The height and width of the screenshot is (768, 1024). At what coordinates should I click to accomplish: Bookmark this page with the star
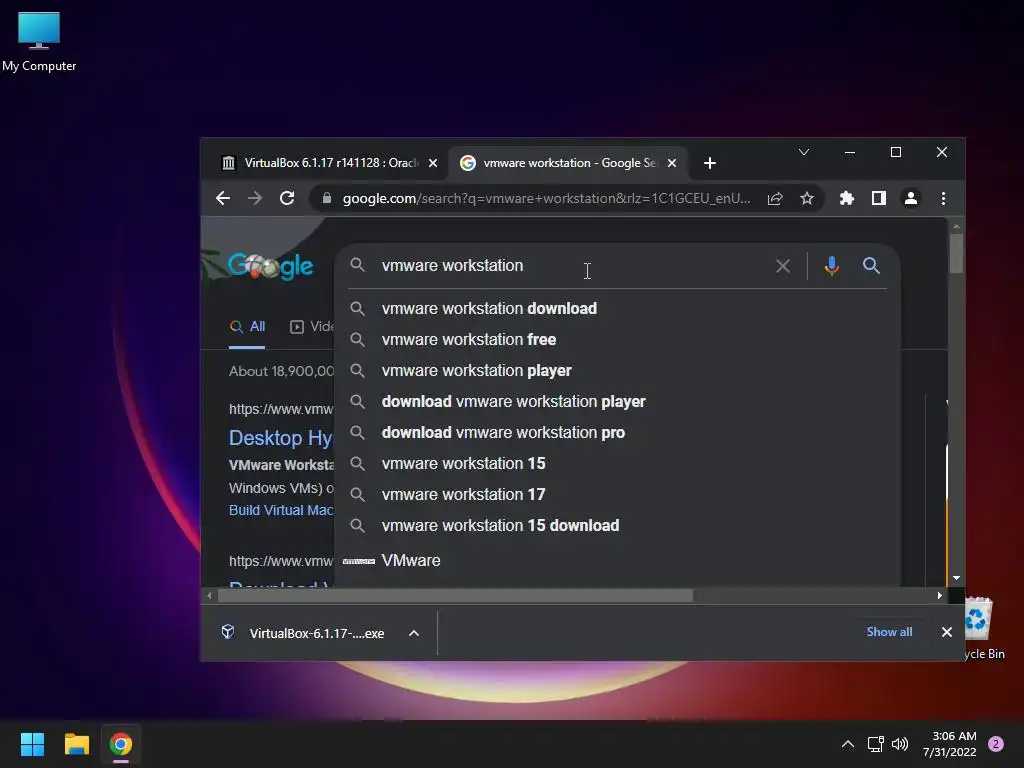pyautogui.click(x=807, y=199)
